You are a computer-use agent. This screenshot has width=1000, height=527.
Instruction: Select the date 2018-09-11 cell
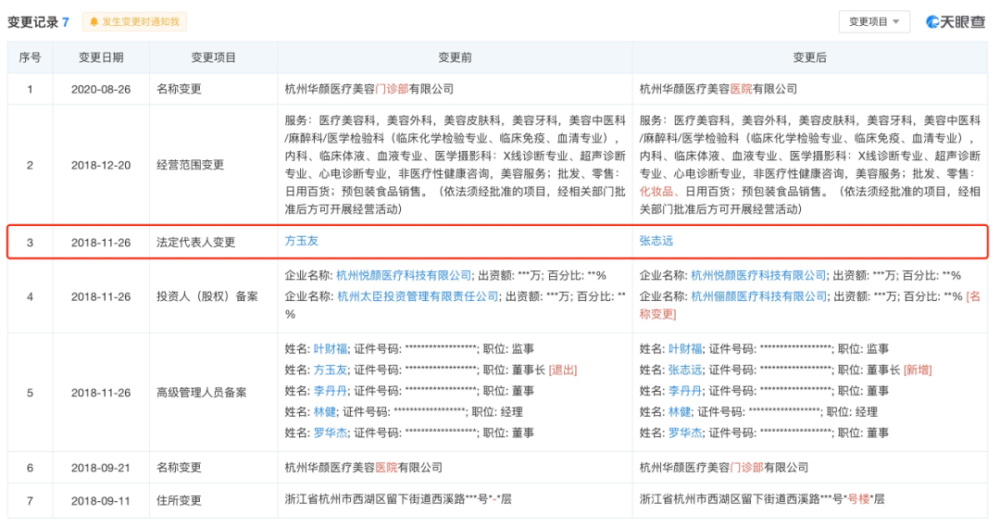click(x=101, y=501)
